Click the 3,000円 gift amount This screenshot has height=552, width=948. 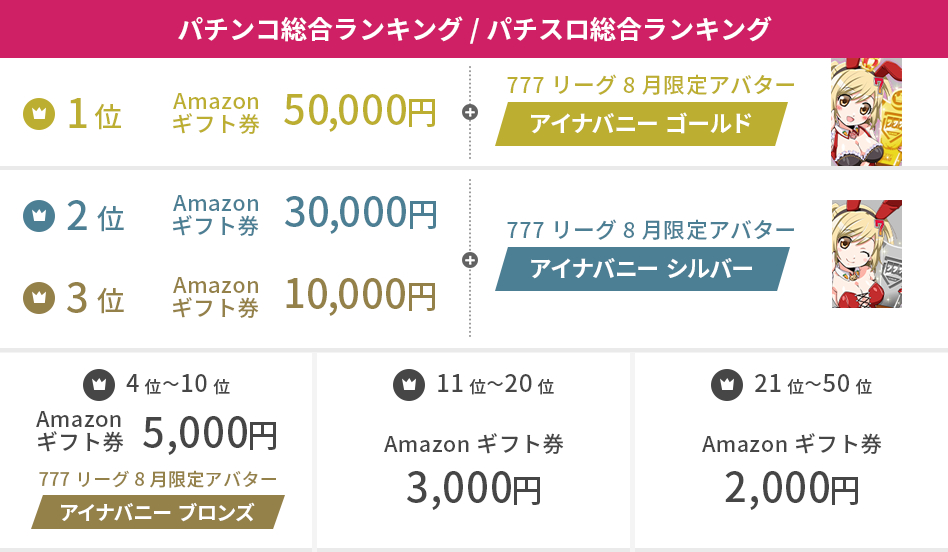tap(474, 488)
